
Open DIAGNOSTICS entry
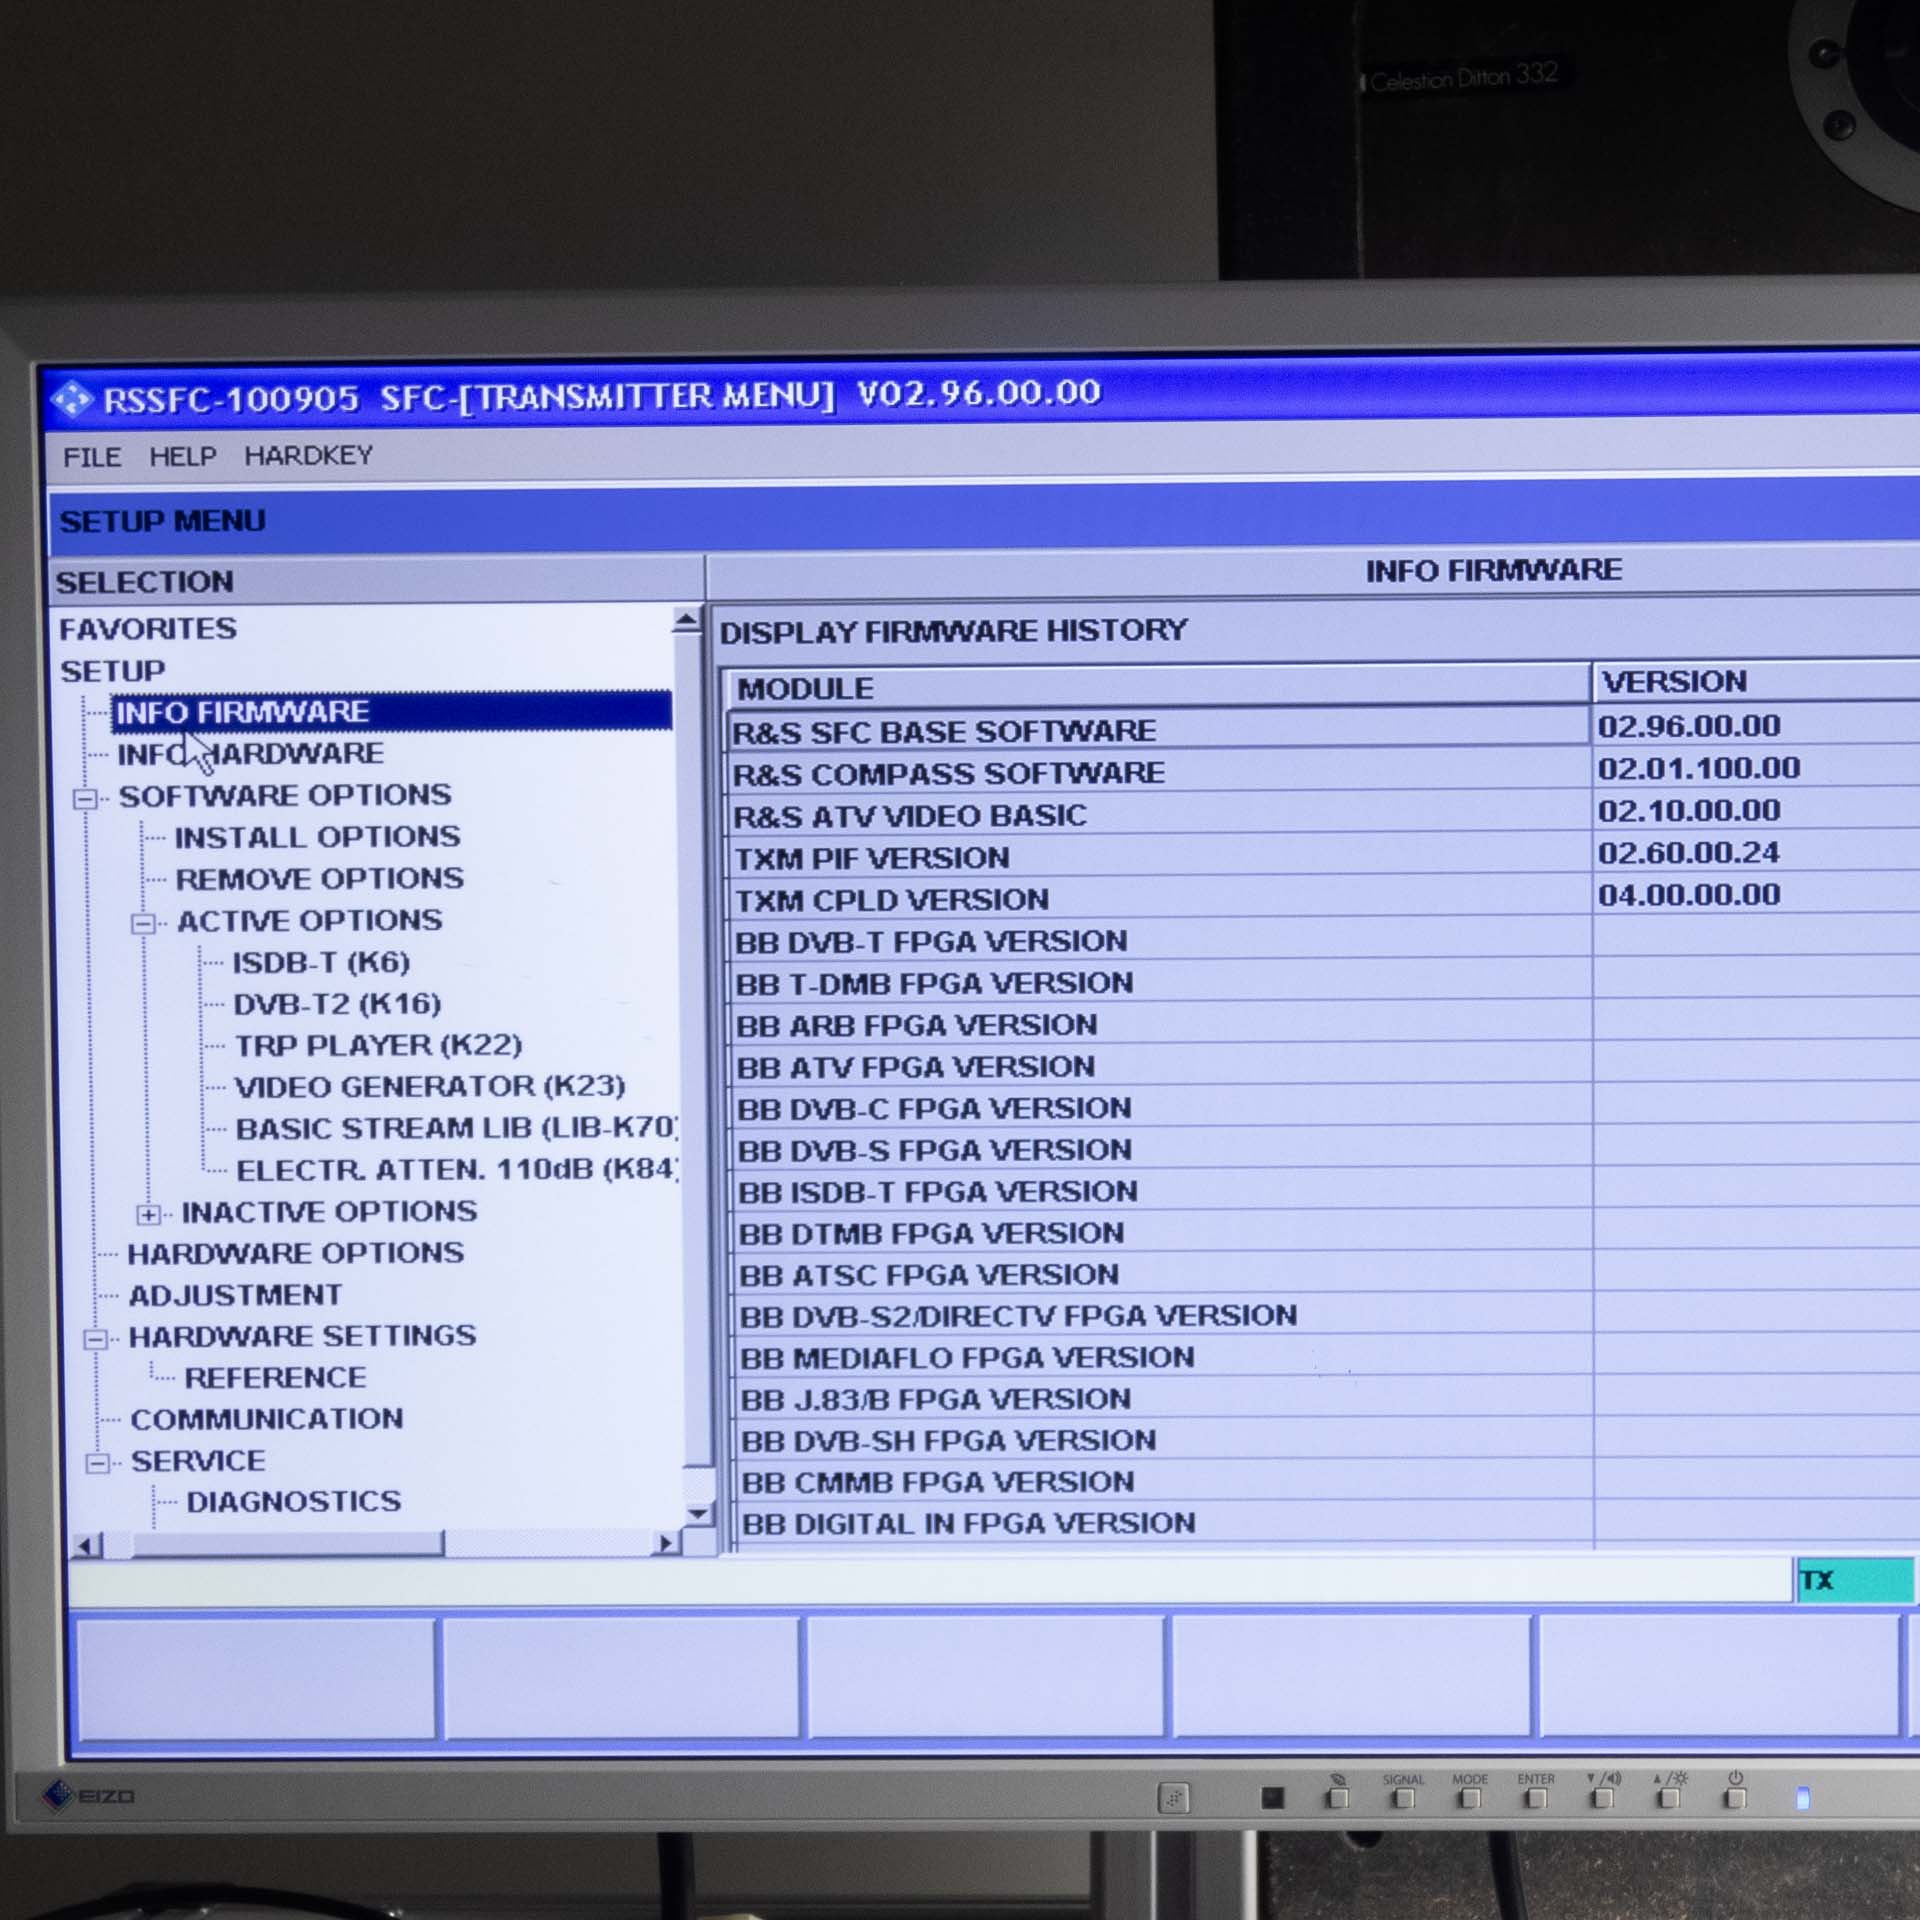coord(293,1502)
